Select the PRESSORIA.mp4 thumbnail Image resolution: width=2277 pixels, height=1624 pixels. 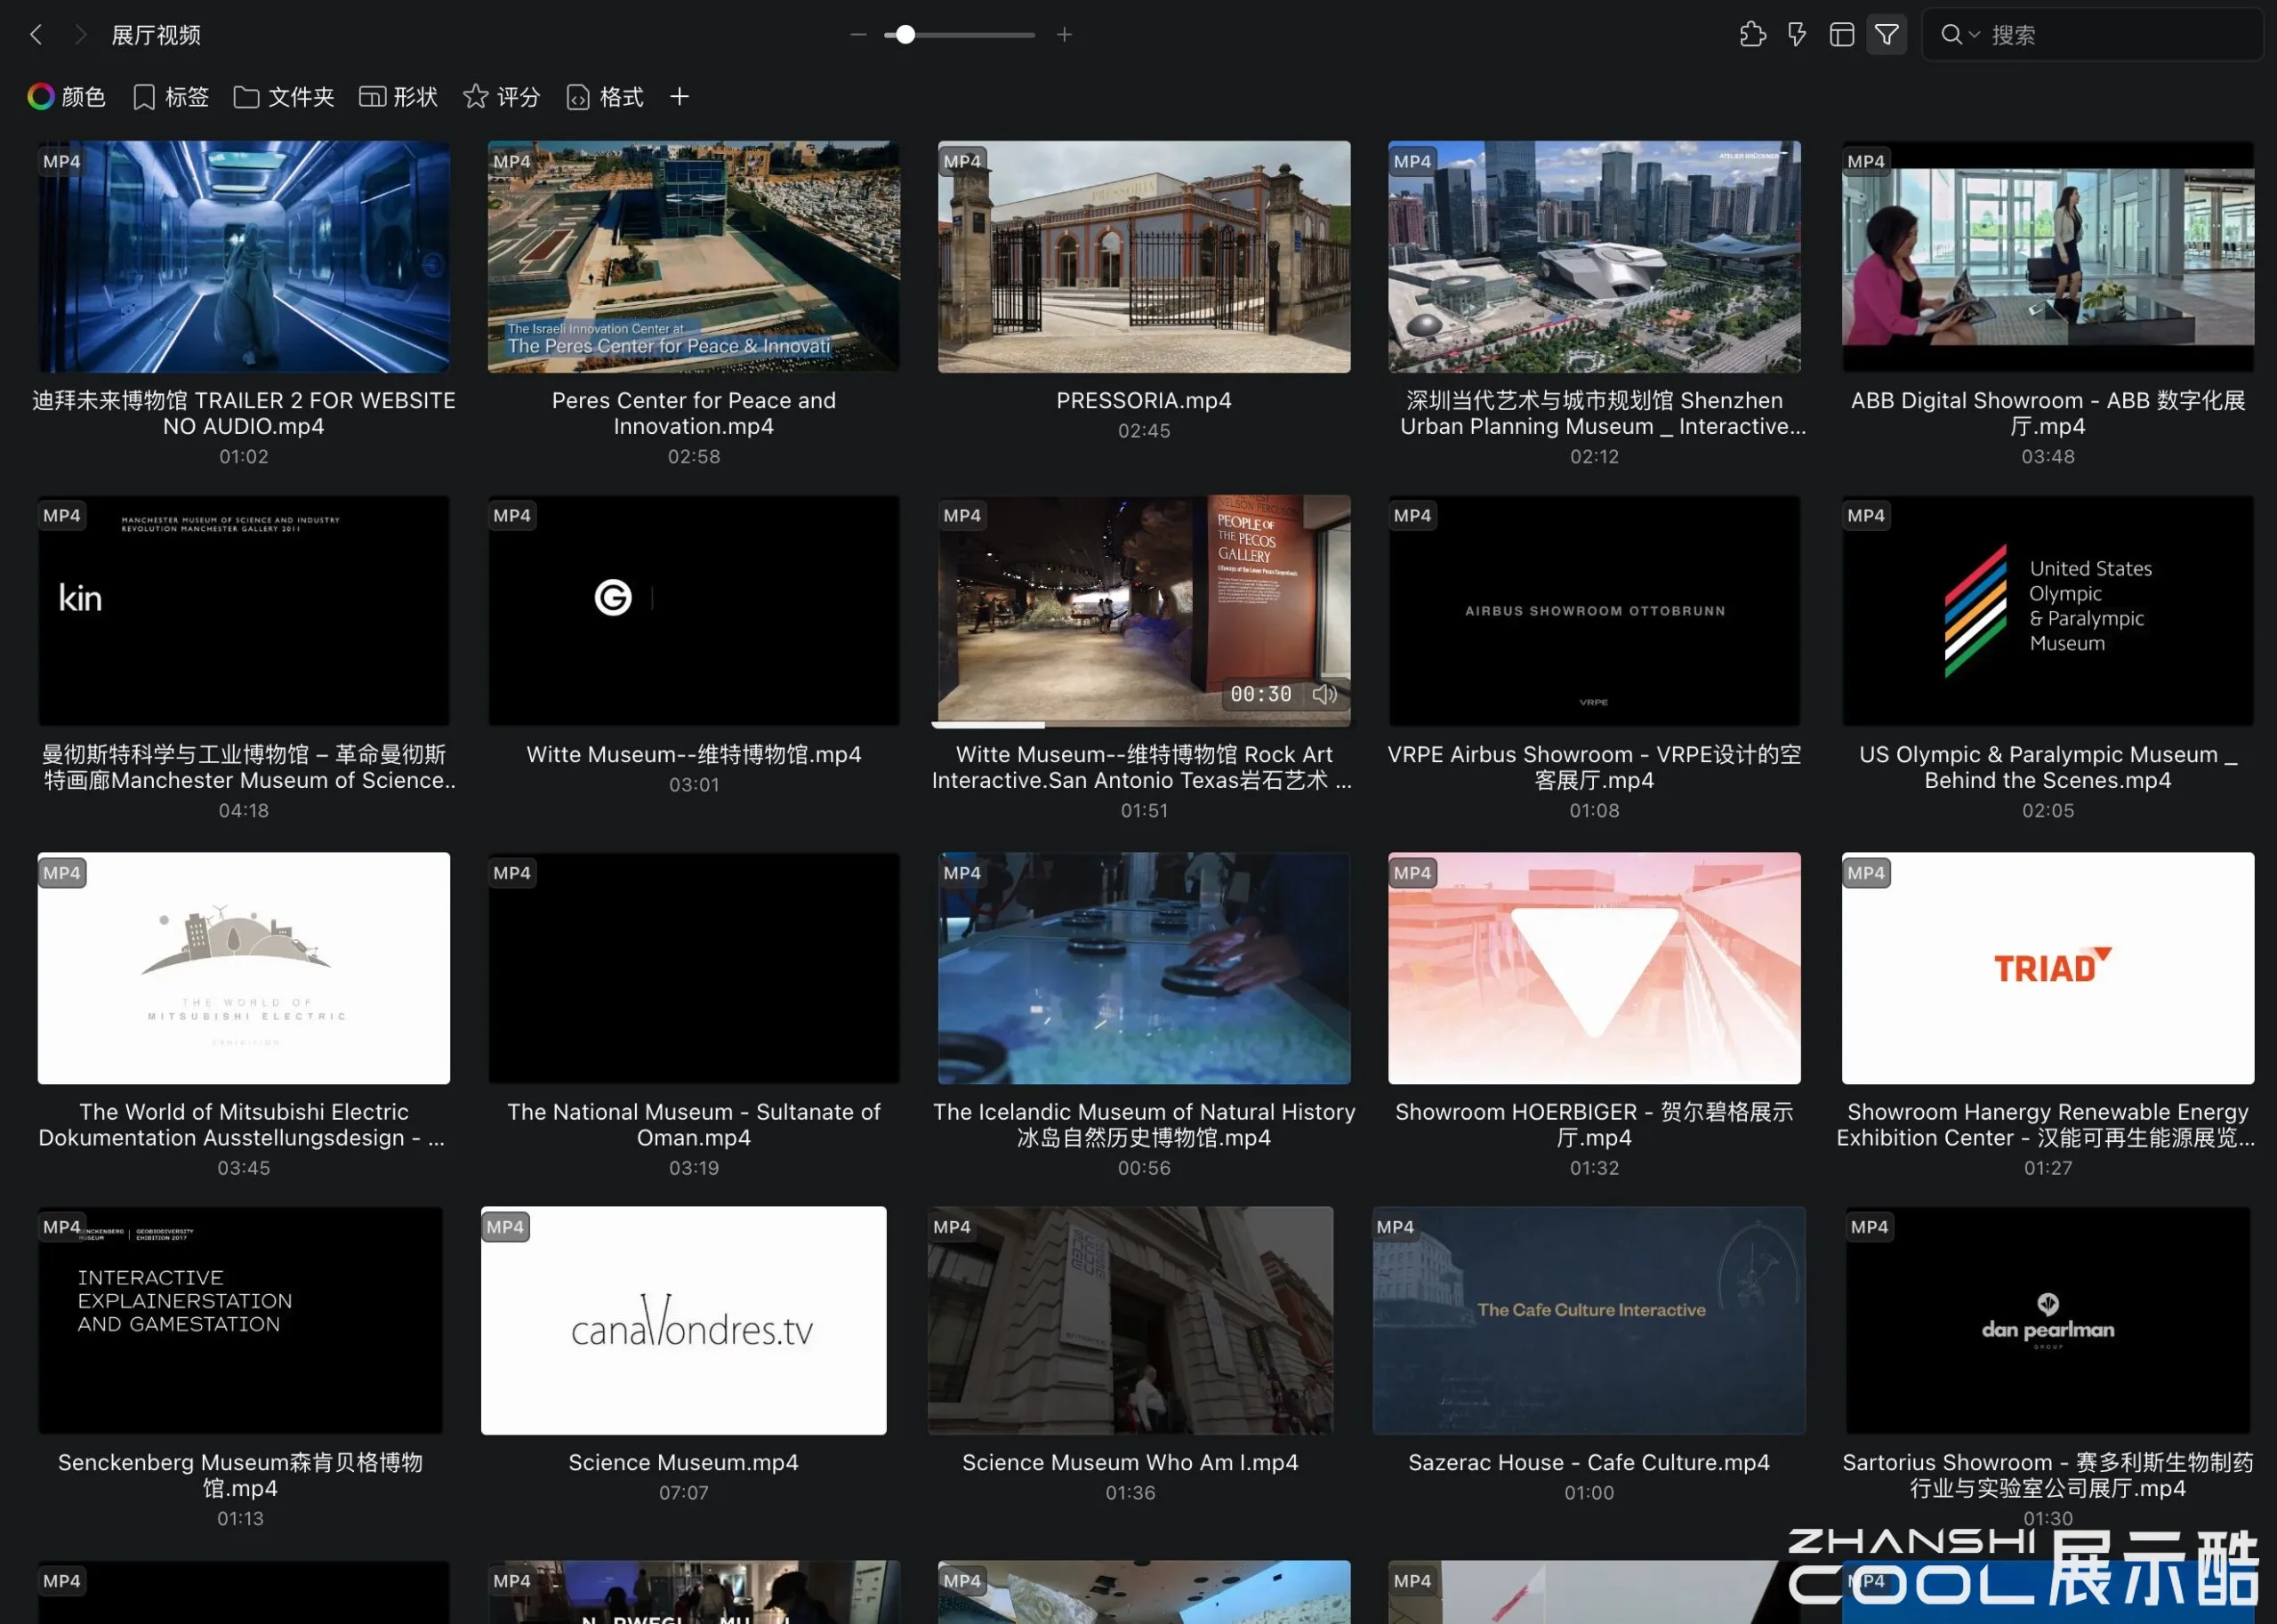(x=1144, y=257)
